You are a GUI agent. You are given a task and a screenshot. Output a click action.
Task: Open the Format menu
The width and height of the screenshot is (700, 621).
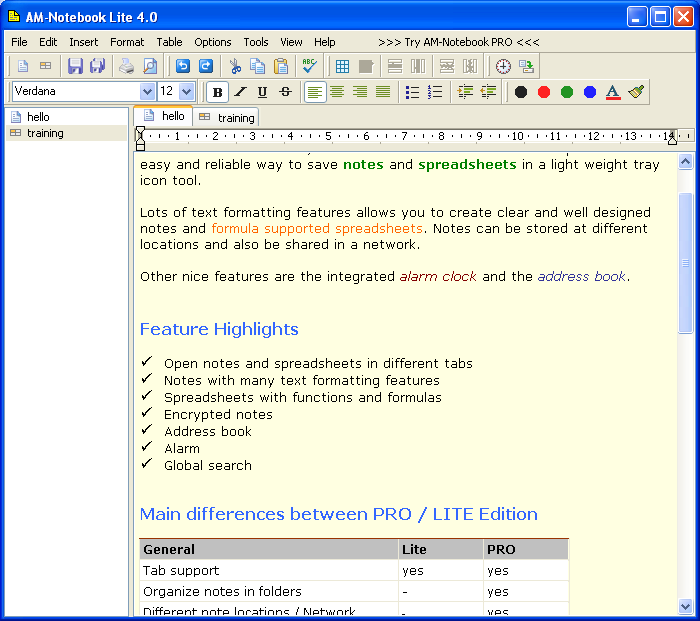127,42
